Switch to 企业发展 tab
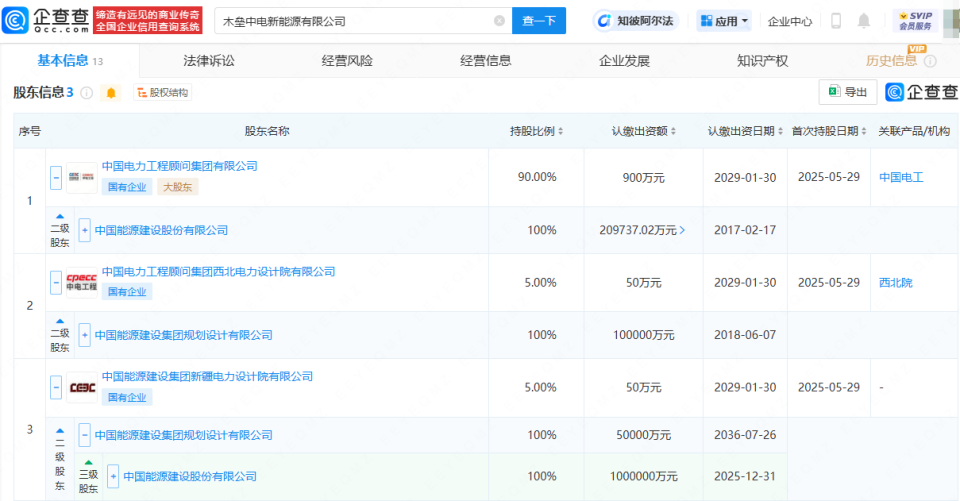Screen dimensions: 960x501 click(x=624, y=61)
